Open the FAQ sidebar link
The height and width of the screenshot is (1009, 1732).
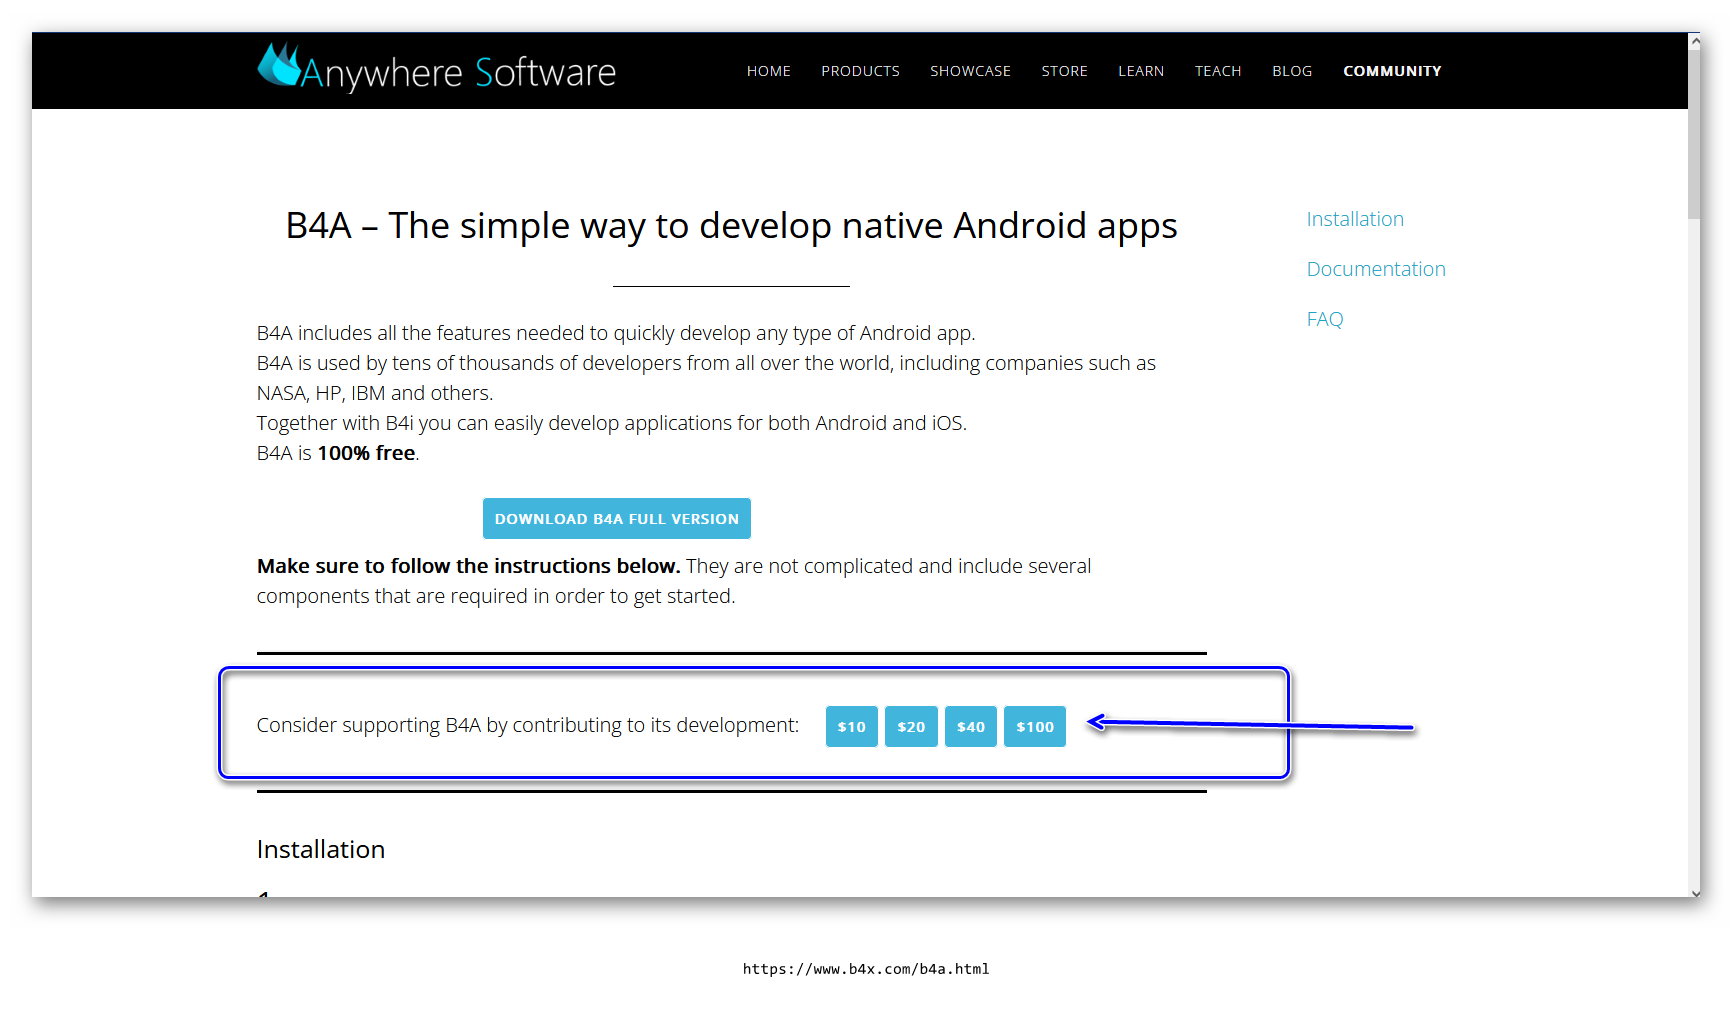1325,319
